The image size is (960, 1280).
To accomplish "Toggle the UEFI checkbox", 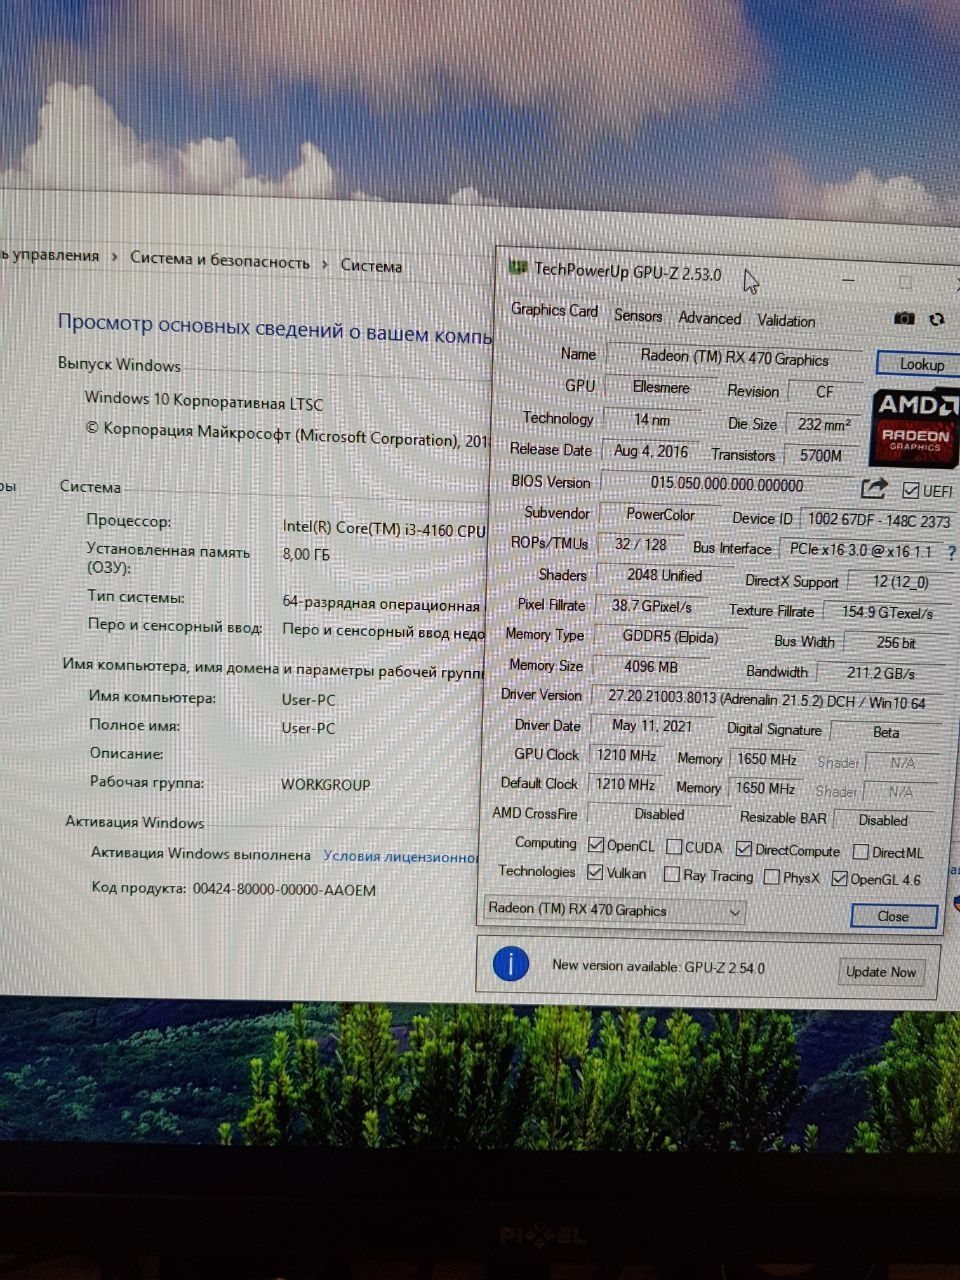I will (x=910, y=490).
